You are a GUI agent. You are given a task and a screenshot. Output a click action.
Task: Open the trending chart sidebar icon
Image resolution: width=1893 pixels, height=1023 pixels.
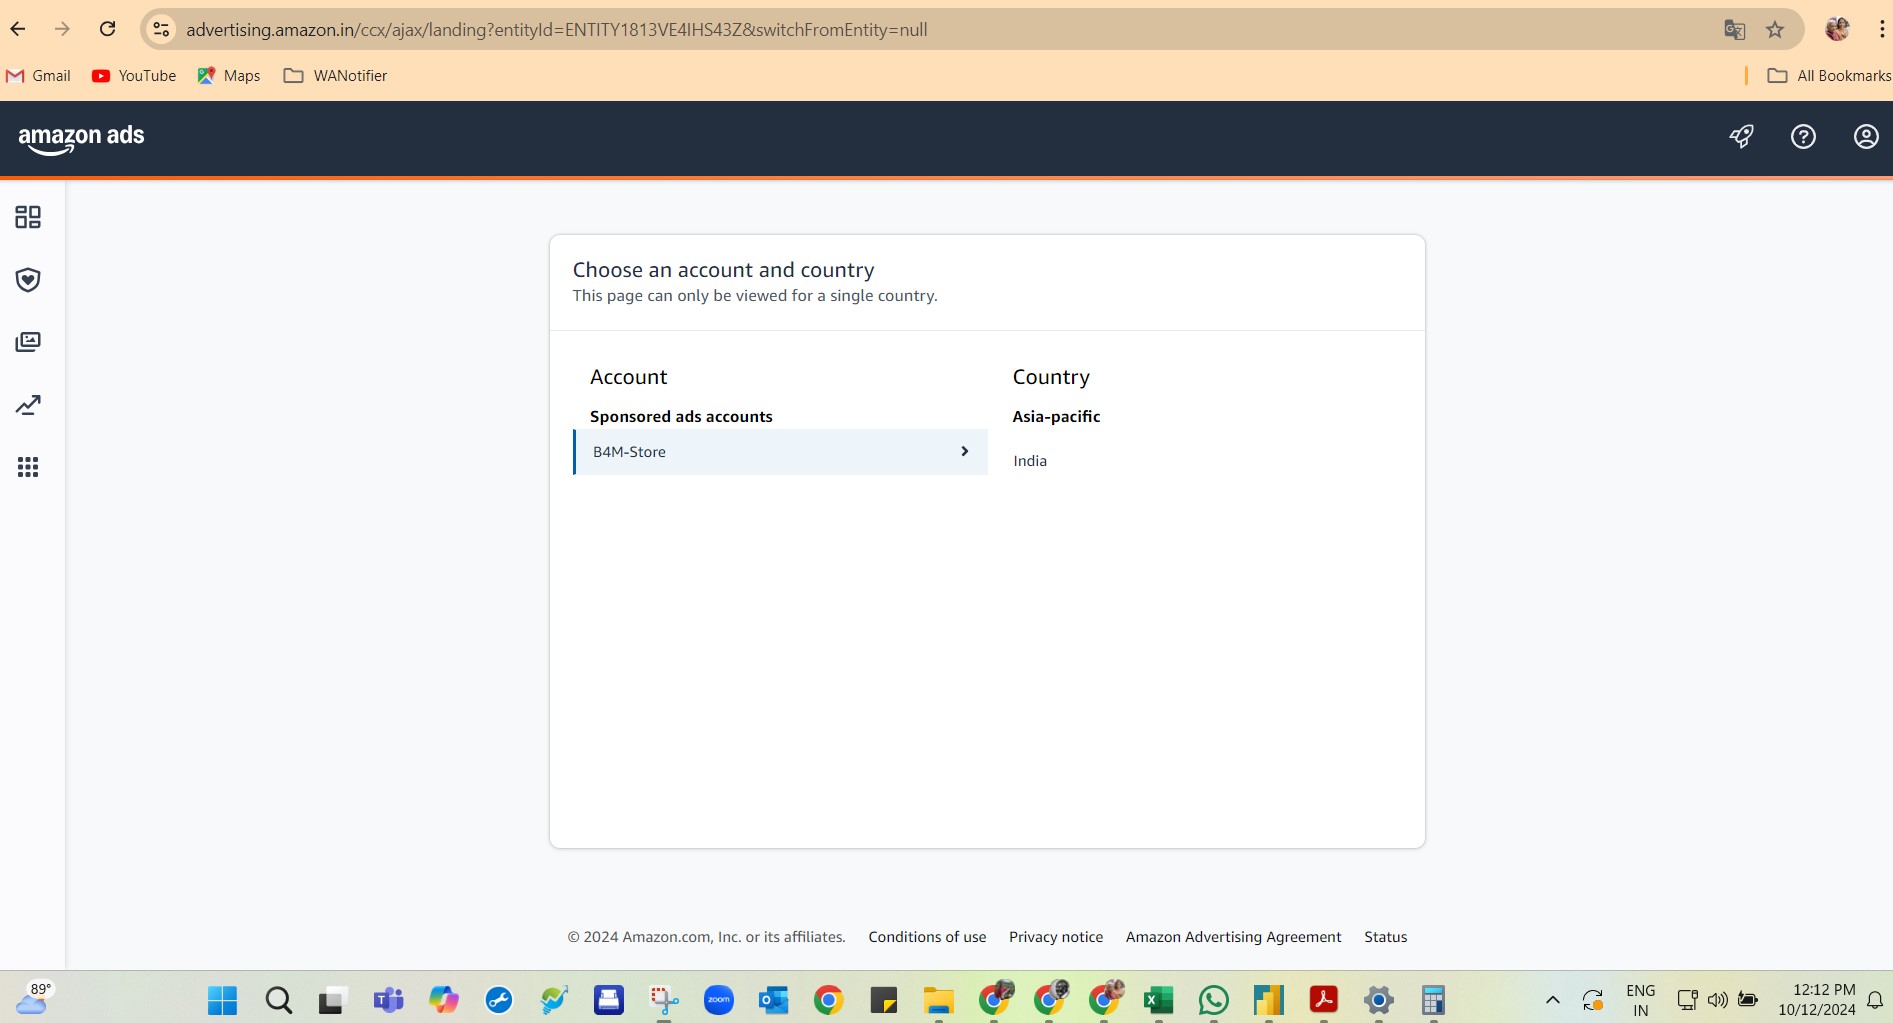(28, 405)
